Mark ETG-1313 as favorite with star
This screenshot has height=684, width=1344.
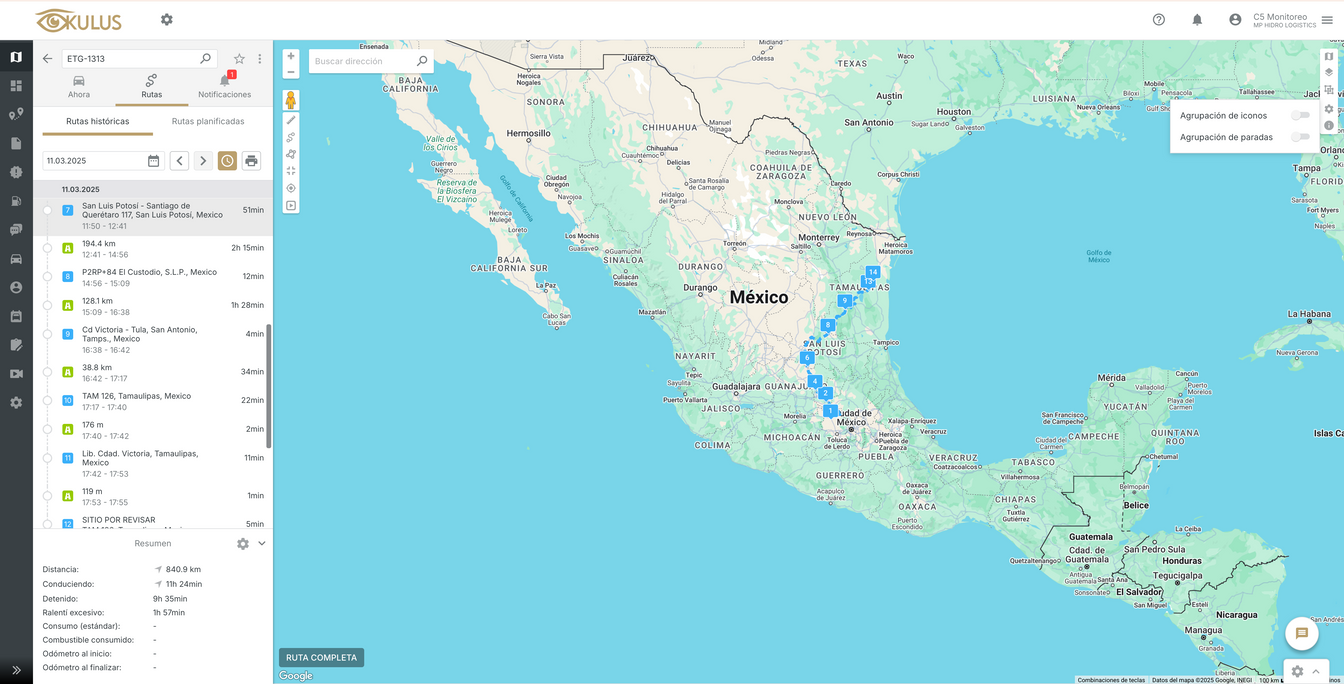click(x=239, y=59)
